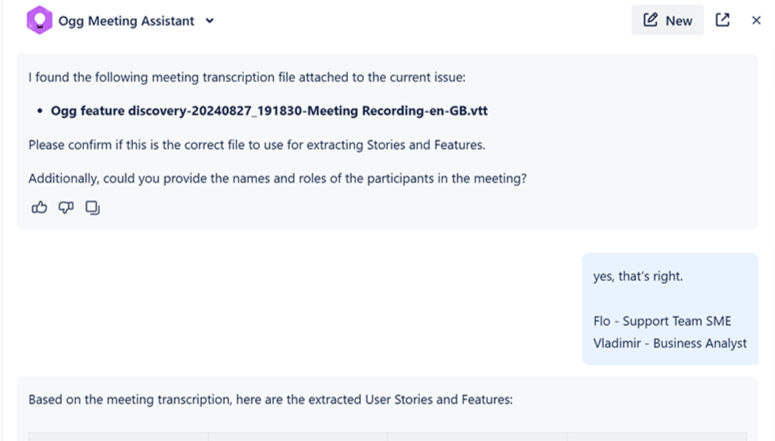Copy the assistant response
The width and height of the screenshot is (775, 441).
click(92, 207)
